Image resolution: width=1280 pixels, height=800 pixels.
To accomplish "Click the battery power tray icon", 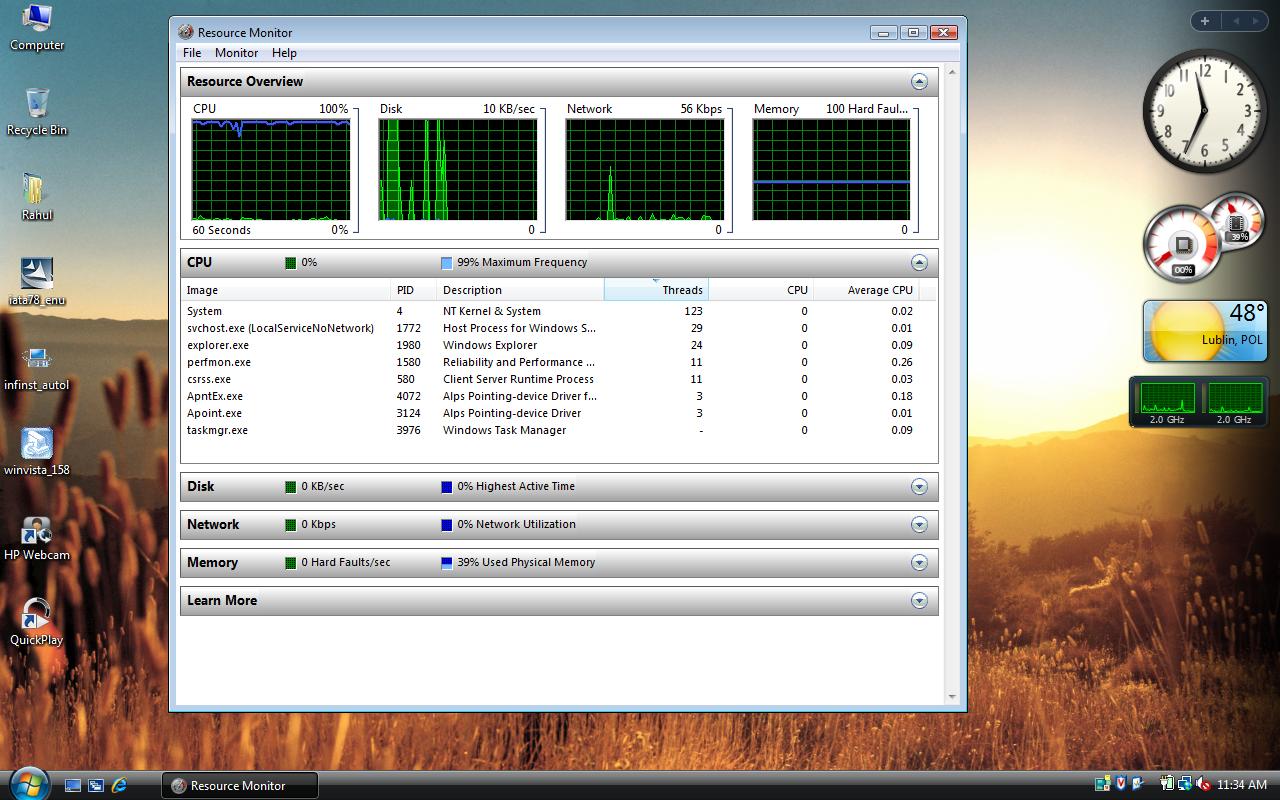I will click(x=1167, y=784).
